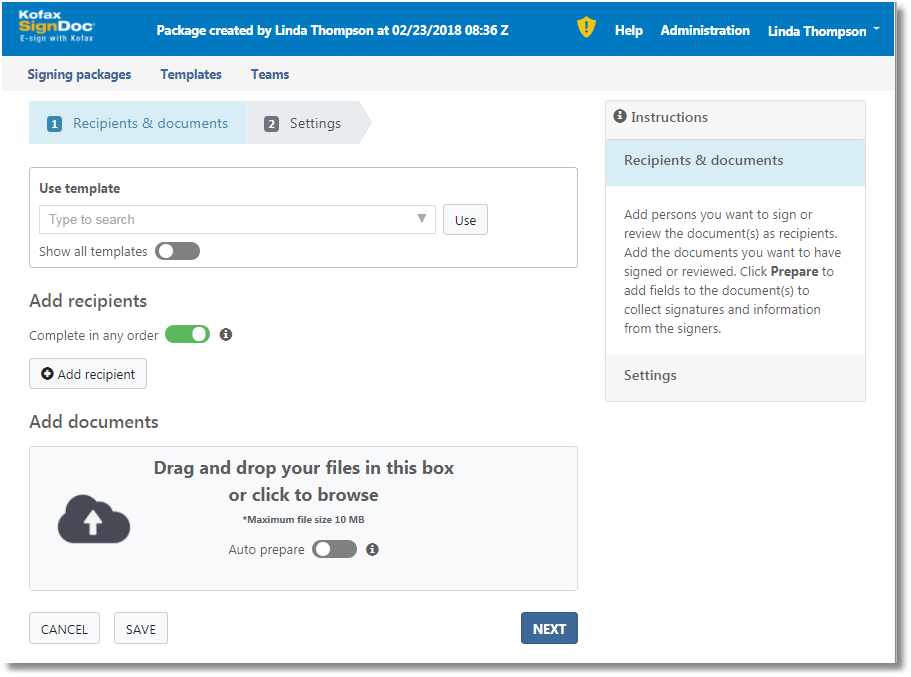Click info icon next to Auto prepare
911x677 pixels.
point(373,549)
